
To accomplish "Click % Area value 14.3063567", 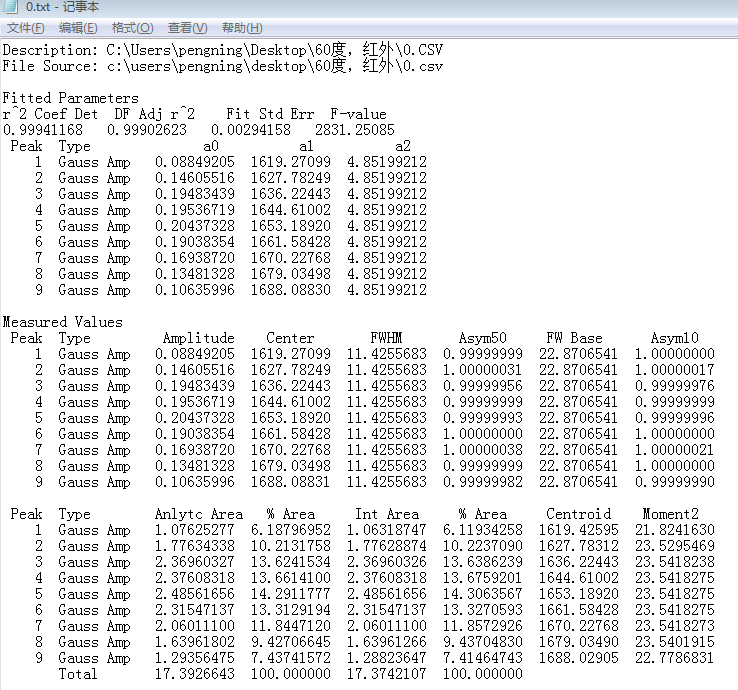I will pos(482,594).
